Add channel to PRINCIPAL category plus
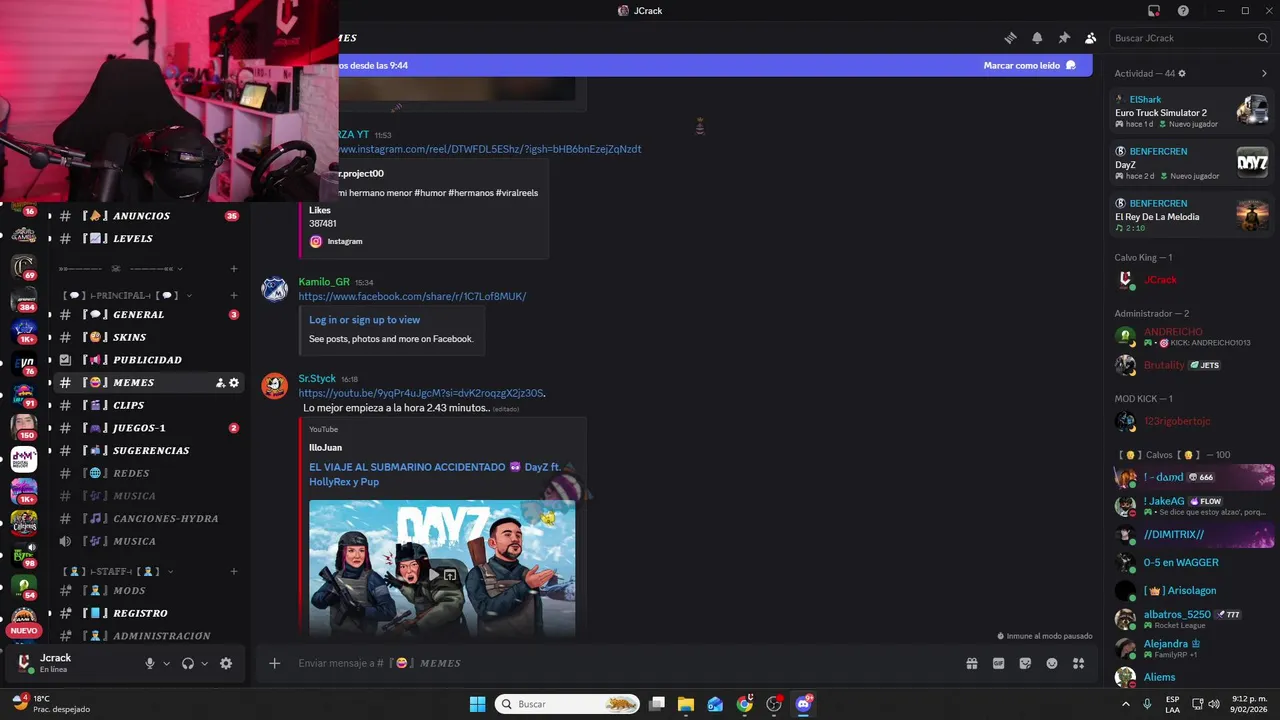The width and height of the screenshot is (1280, 720). 234,296
